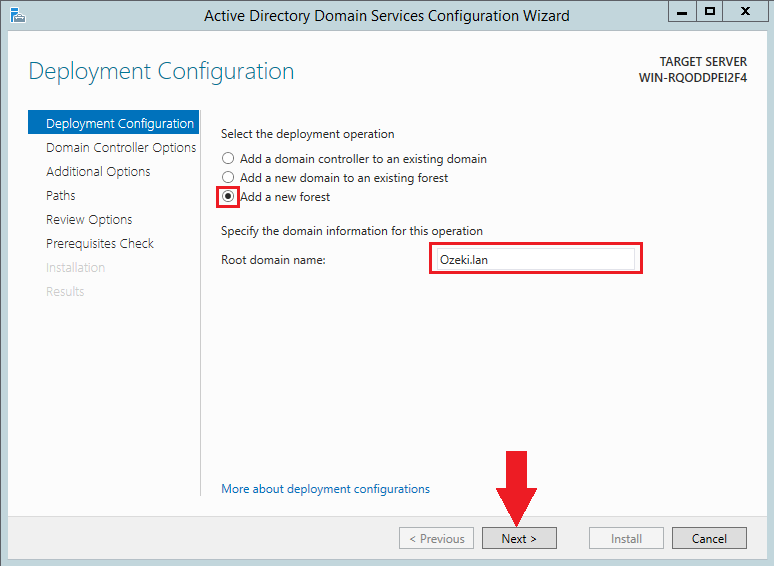The image size is (774, 566).
Task: Open the Deployment Configuration step
Action: point(119,124)
